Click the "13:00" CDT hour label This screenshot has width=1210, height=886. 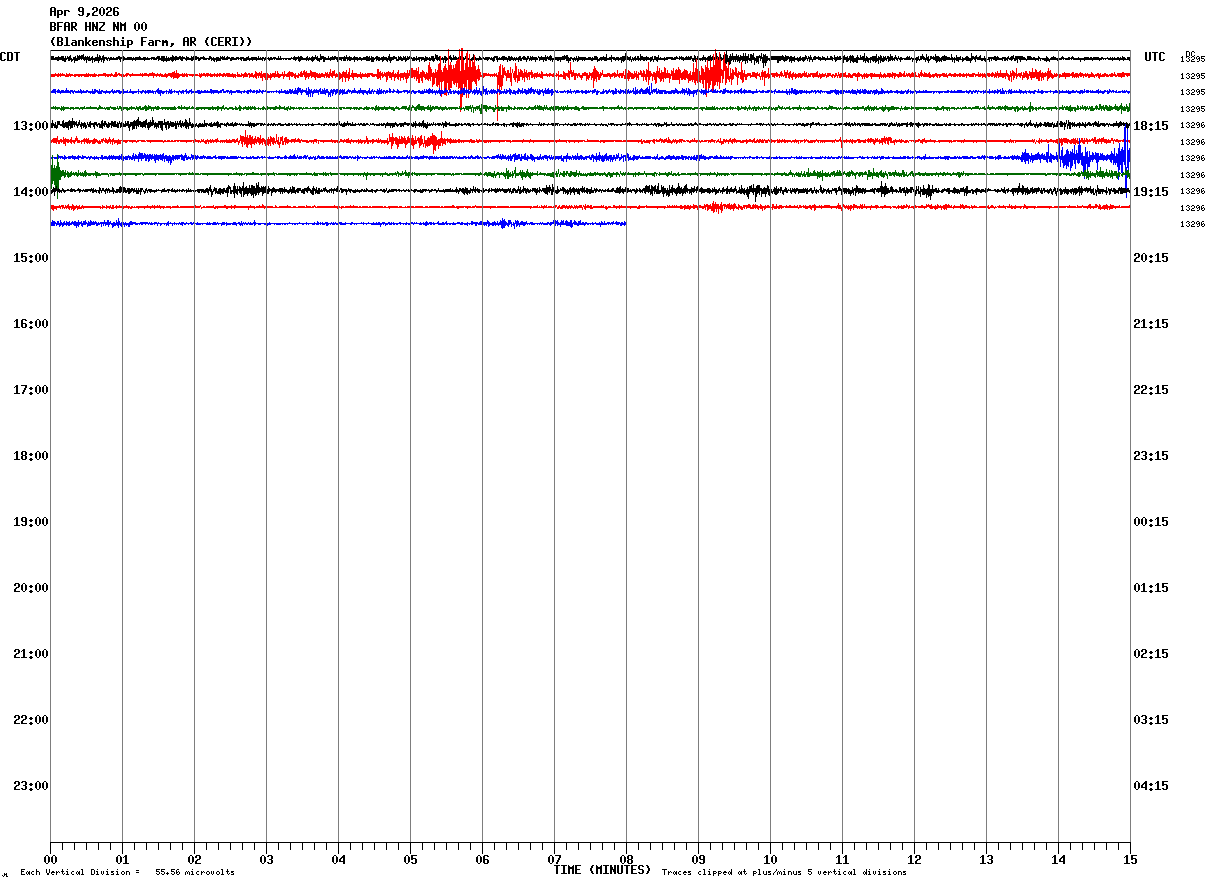(x=31, y=126)
